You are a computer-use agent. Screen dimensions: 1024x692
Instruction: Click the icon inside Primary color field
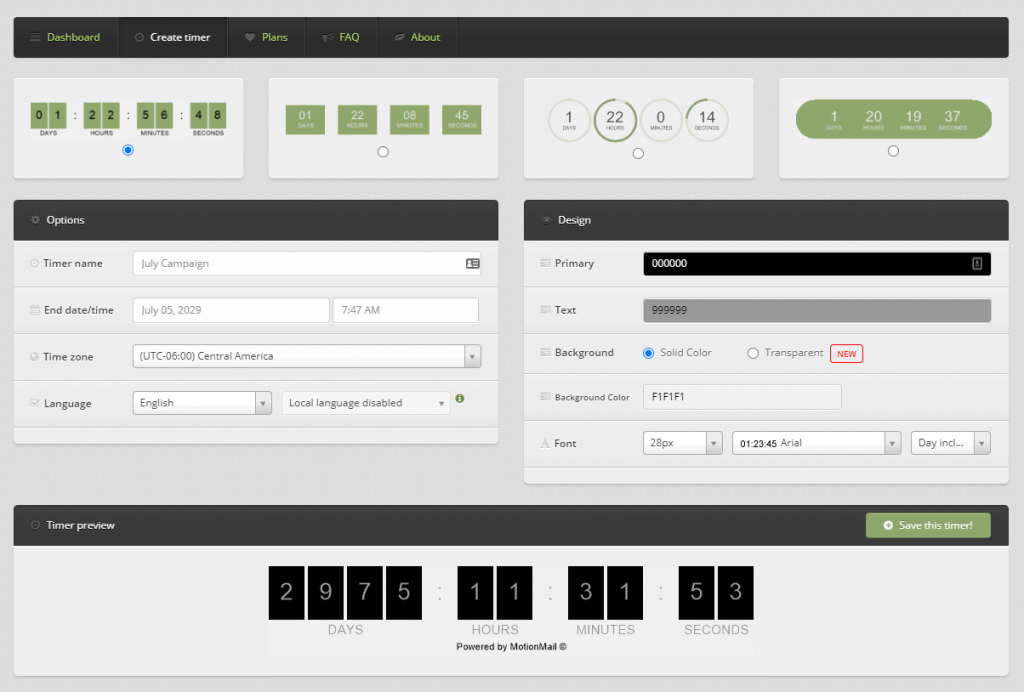(x=977, y=263)
